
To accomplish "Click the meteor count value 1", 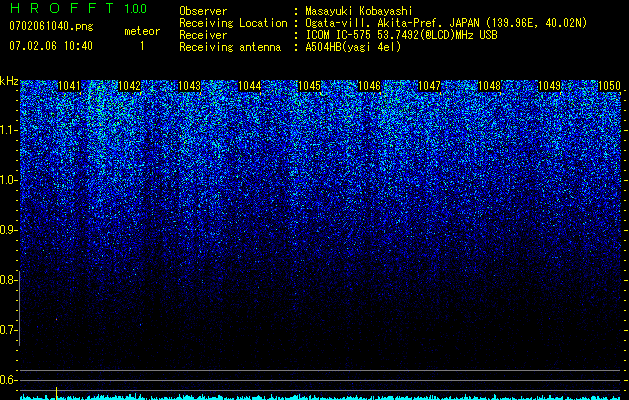I will click(x=142, y=46).
